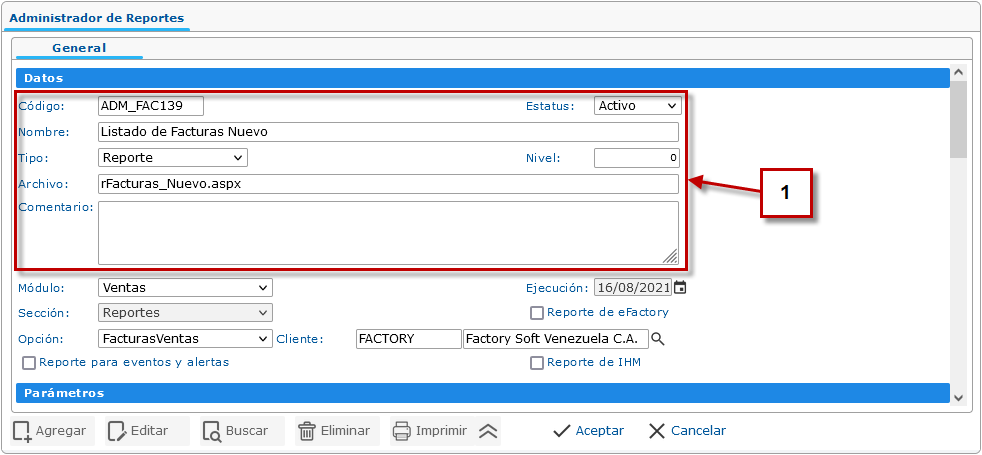Click the Imprimir button label

[x=442, y=431]
